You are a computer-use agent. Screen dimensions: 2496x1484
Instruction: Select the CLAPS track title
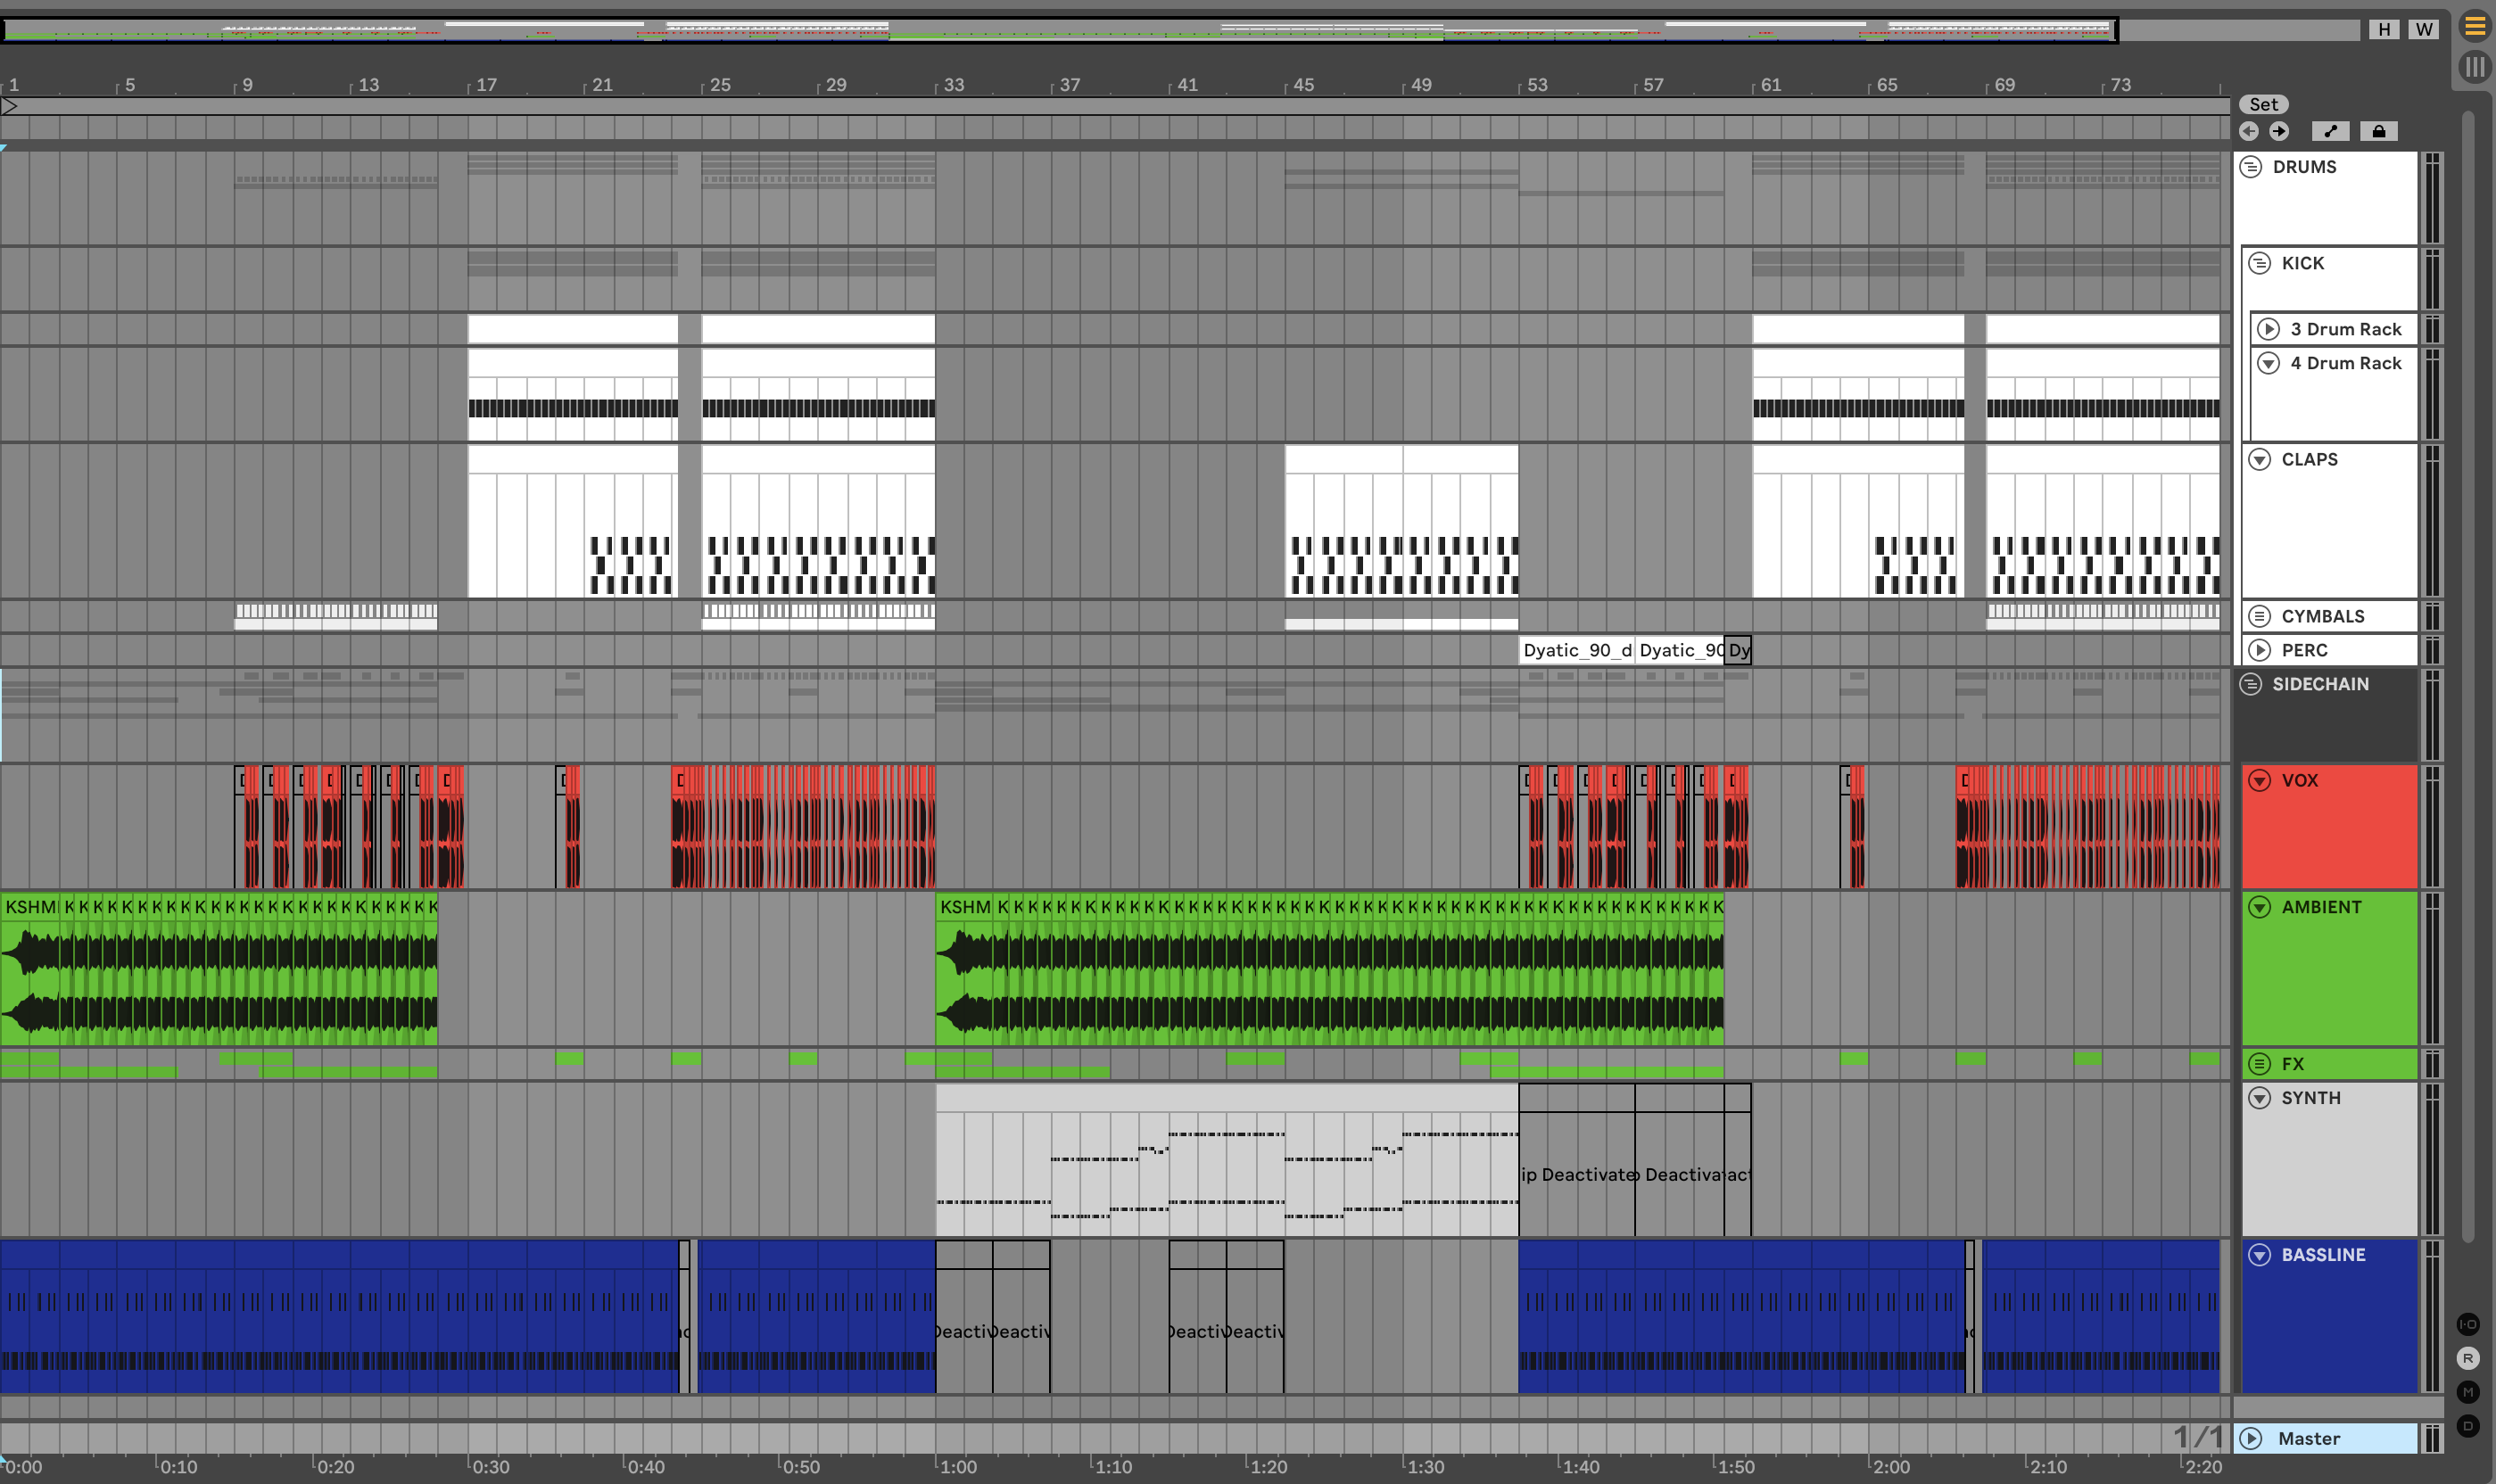2310,459
